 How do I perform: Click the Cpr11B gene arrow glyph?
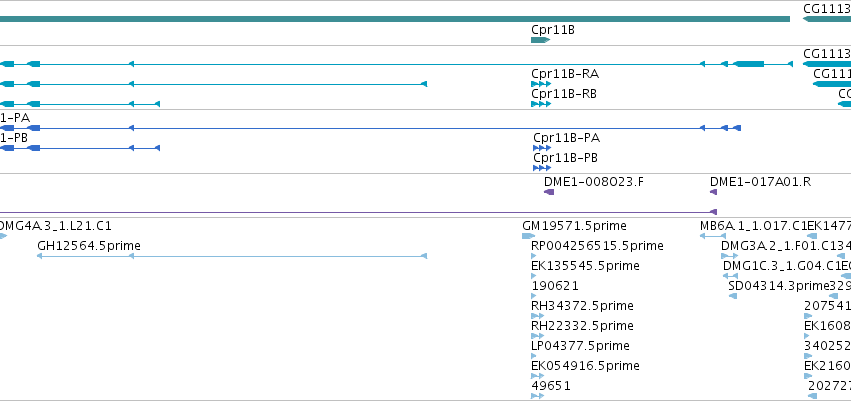tap(541, 40)
